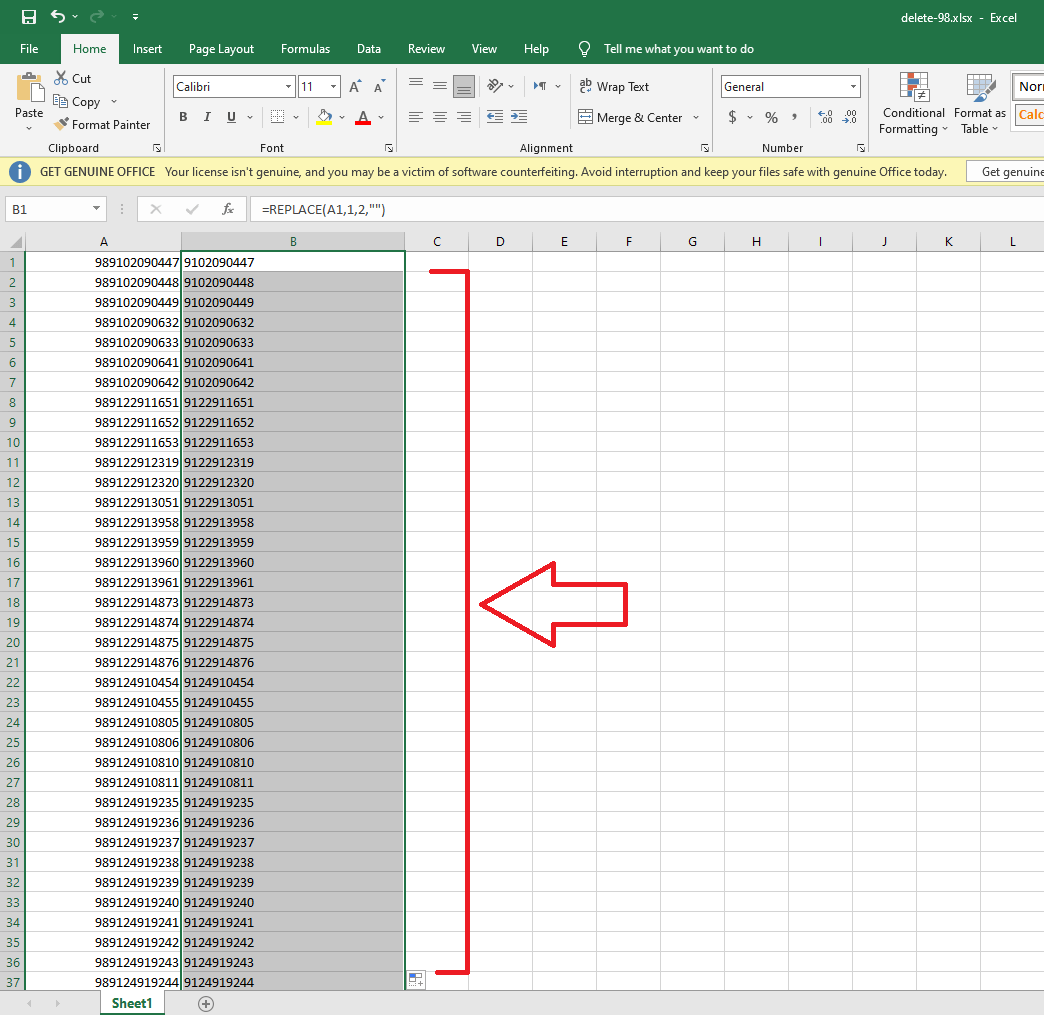Click the Format Painter brush icon

(x=60, y=125)
